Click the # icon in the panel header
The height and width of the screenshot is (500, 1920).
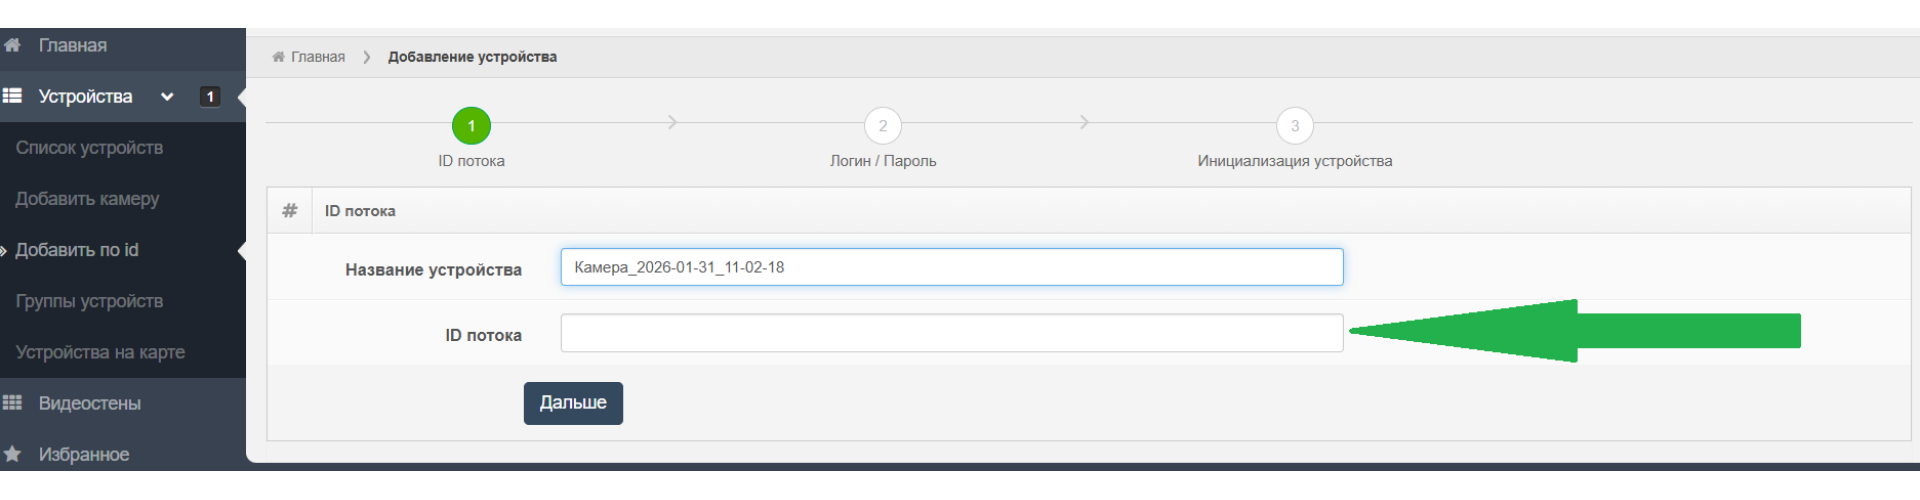pyautogui.click(x=290, y=210)
